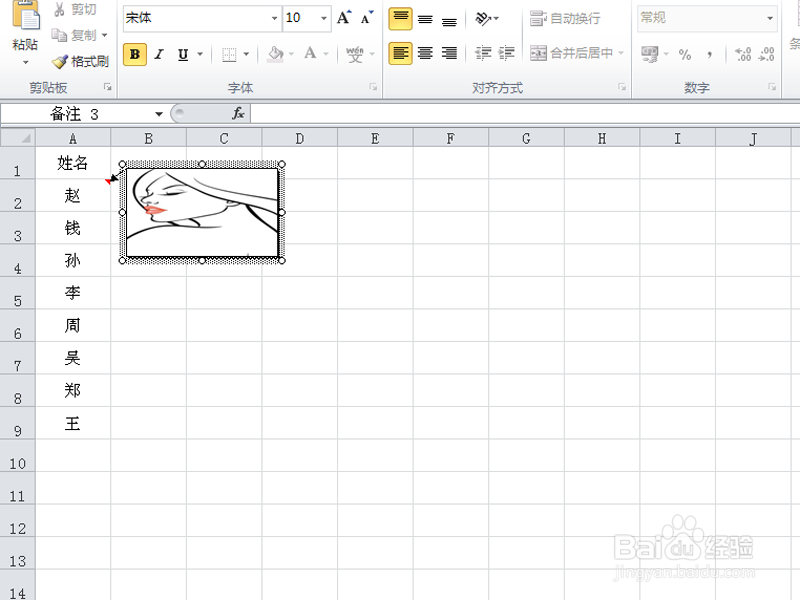Activate the Format Painter (格式刷)
This screenshot has height=600, width=800.
80,61
